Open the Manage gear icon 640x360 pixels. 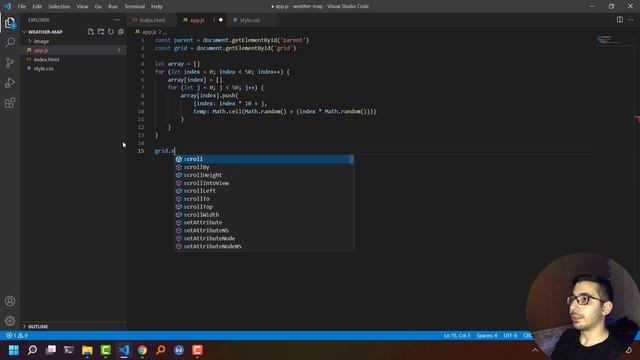(10, 321)
